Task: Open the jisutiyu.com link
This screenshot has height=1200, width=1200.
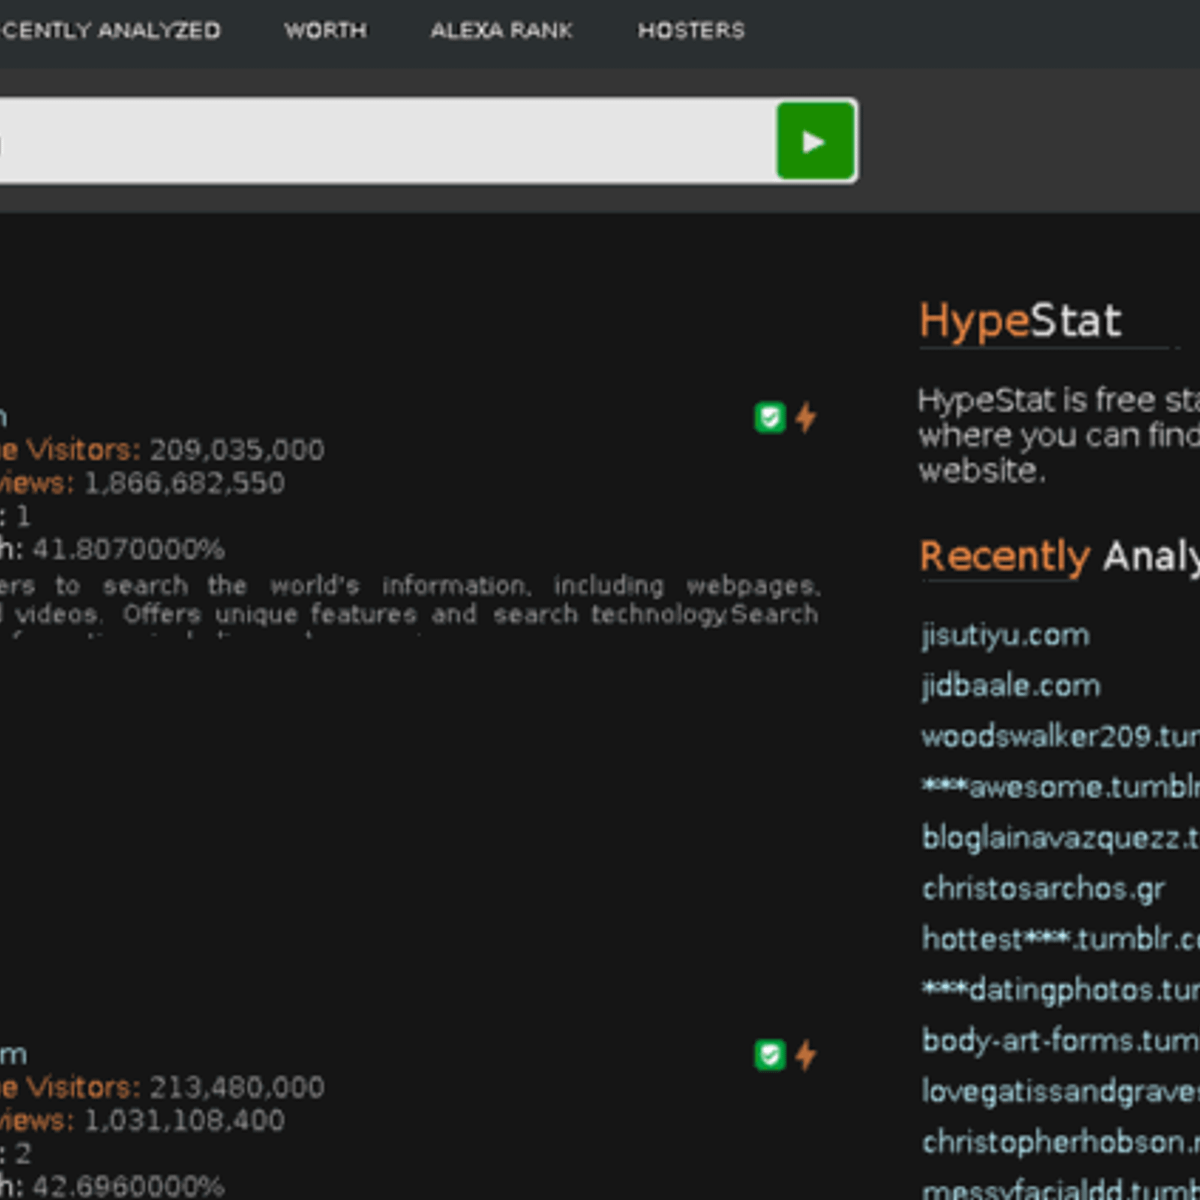Action: [x=1005, y=636]
